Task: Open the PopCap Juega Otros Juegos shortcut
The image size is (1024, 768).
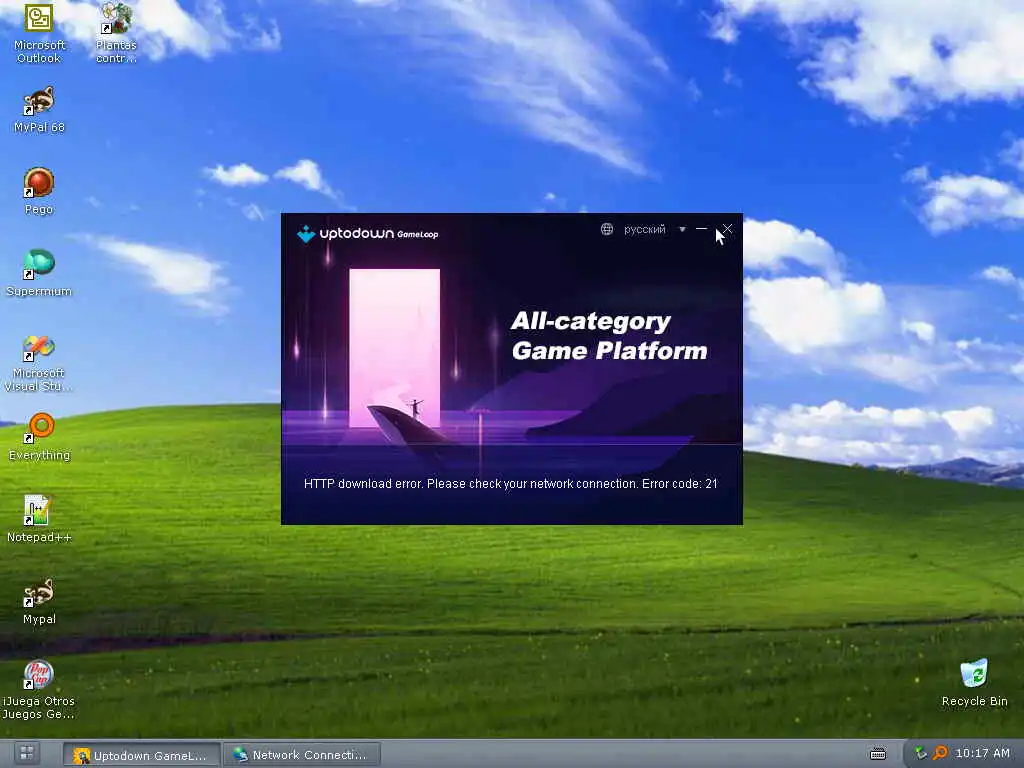Action: [x=39, y=690]
